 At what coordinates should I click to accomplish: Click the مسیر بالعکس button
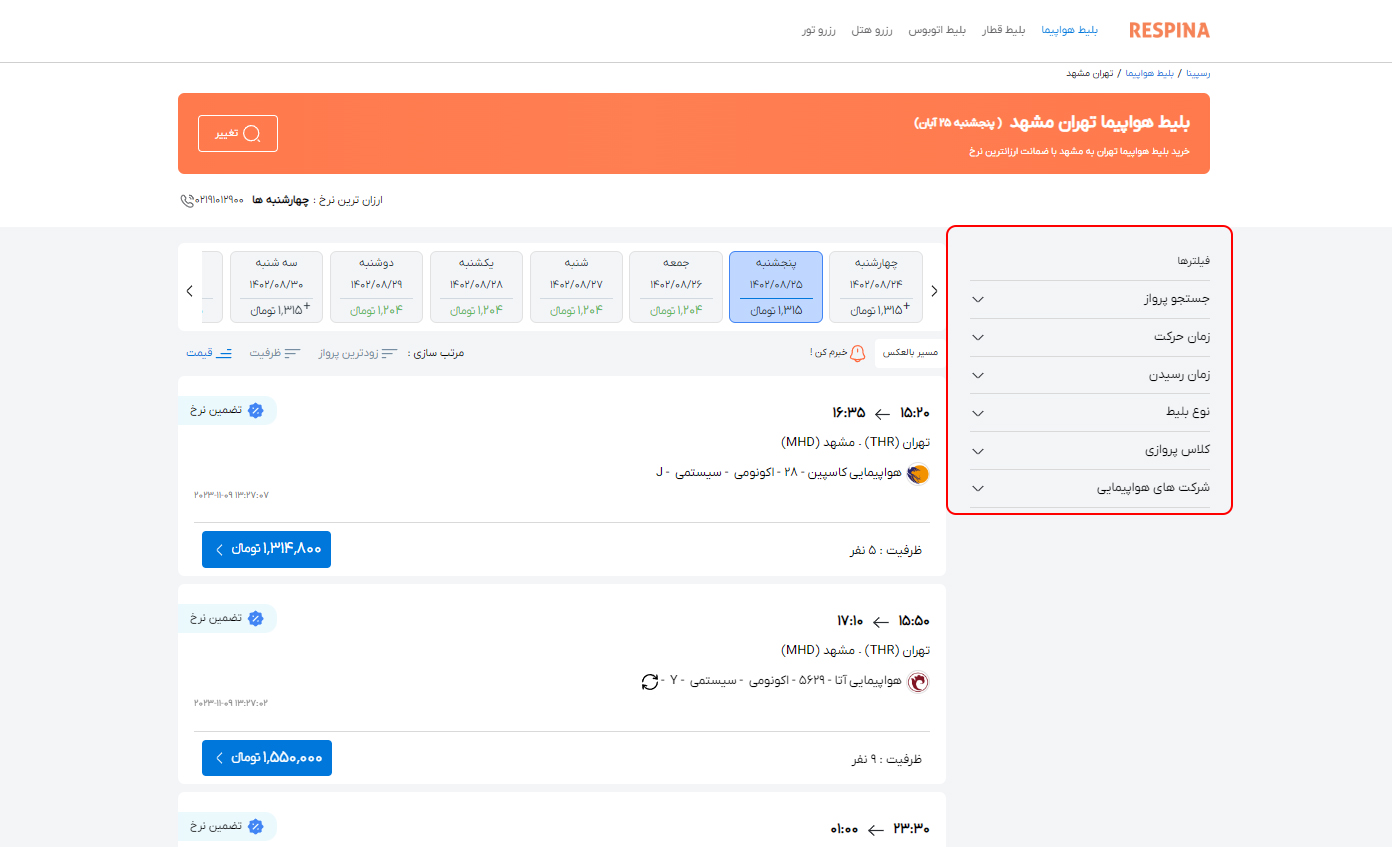(x=912, y=353)
